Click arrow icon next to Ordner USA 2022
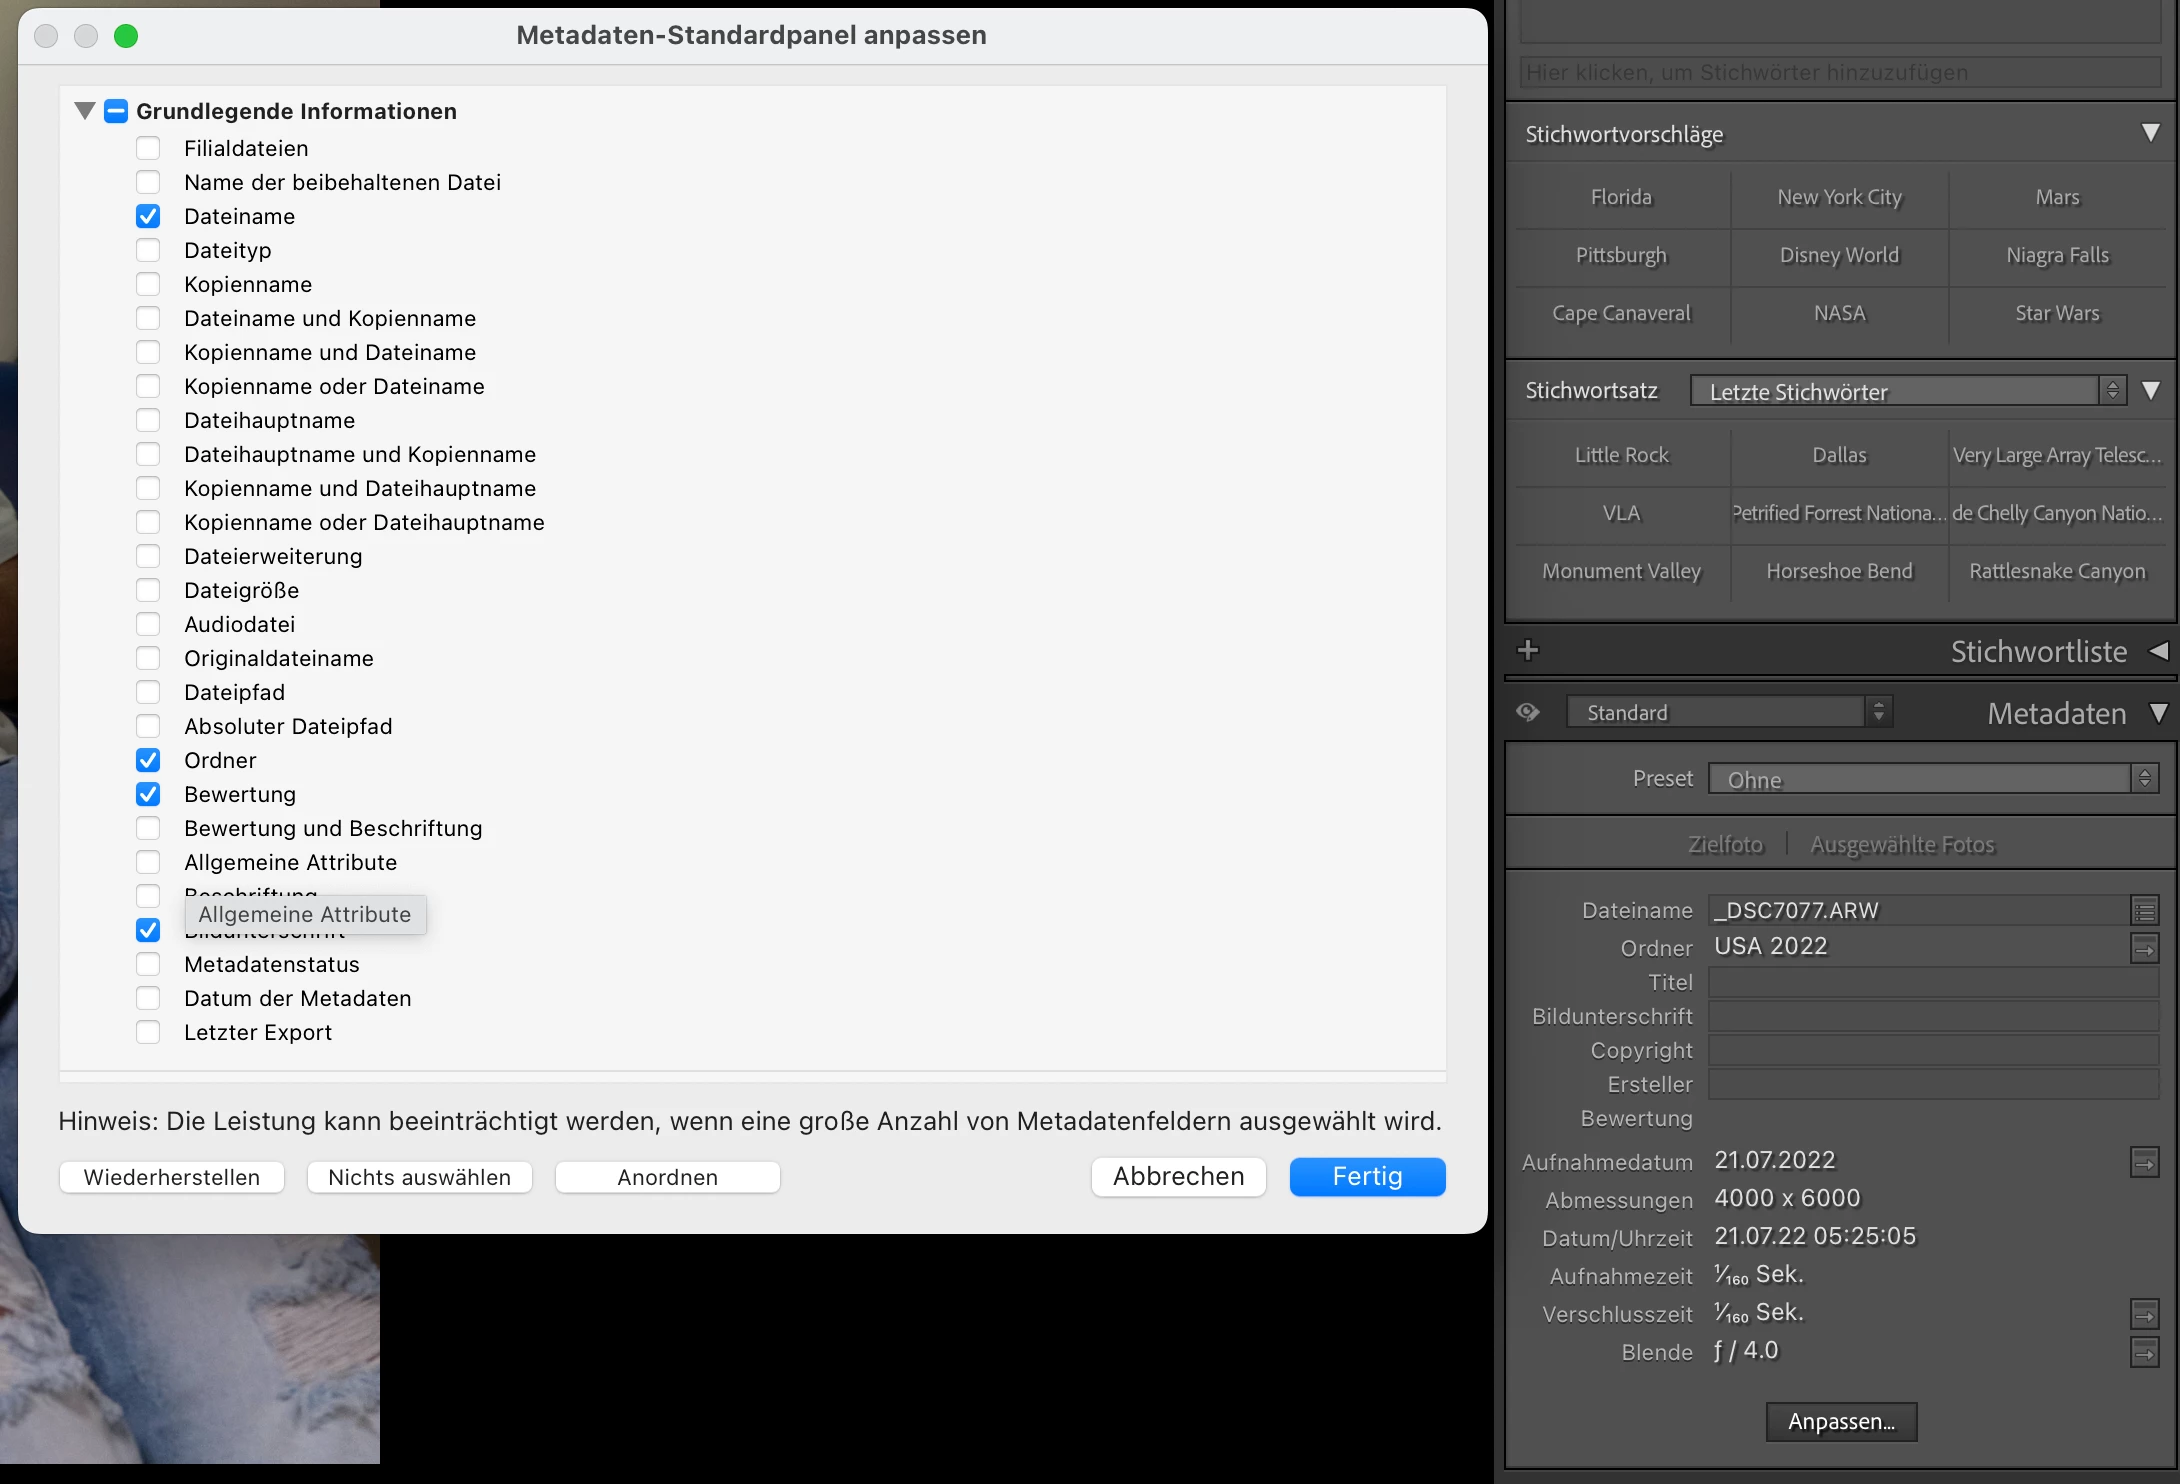This screenshot has width=2180, height=1484. (2144, 948)
